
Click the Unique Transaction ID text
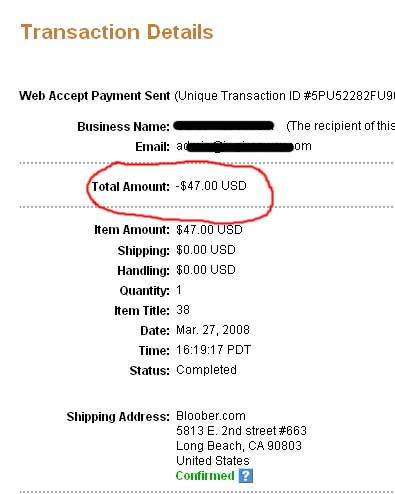284,96
